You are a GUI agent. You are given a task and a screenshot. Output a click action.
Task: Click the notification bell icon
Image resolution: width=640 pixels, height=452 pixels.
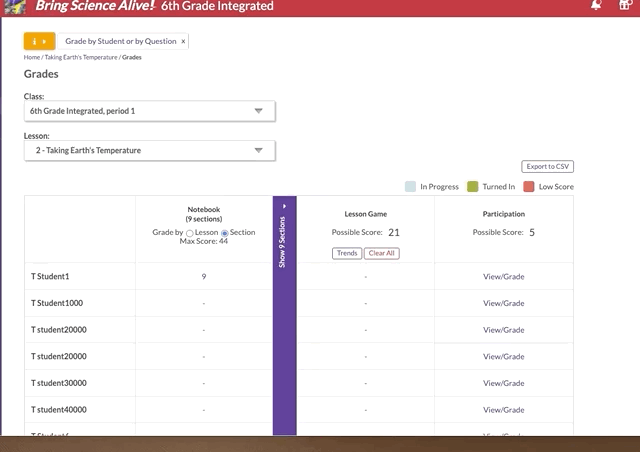[x=597, y=6]
